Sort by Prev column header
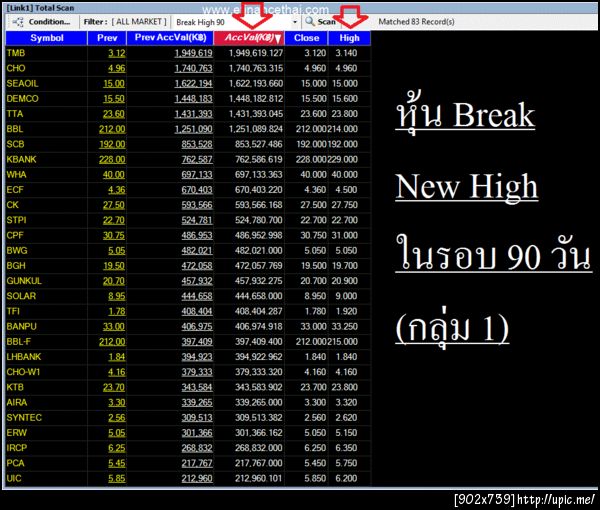The image size is (600, 510). click(107, 38)
